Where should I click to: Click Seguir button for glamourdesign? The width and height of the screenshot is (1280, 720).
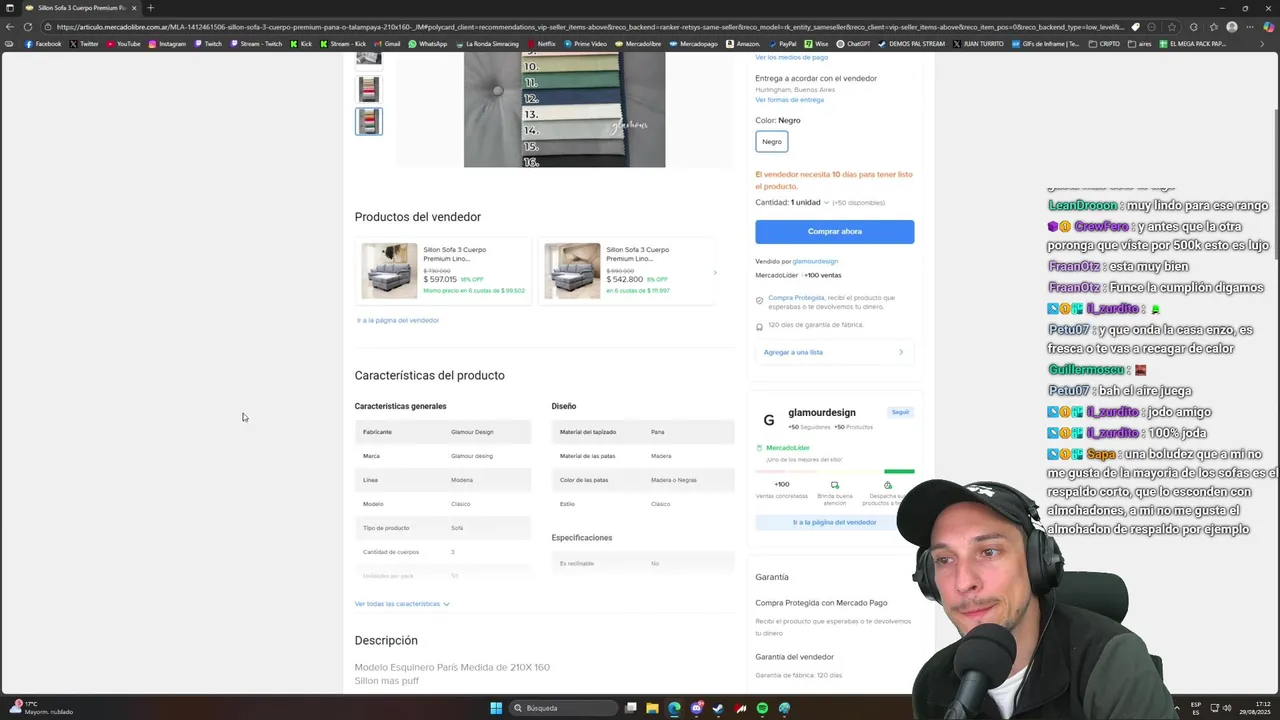click(900, 412)
